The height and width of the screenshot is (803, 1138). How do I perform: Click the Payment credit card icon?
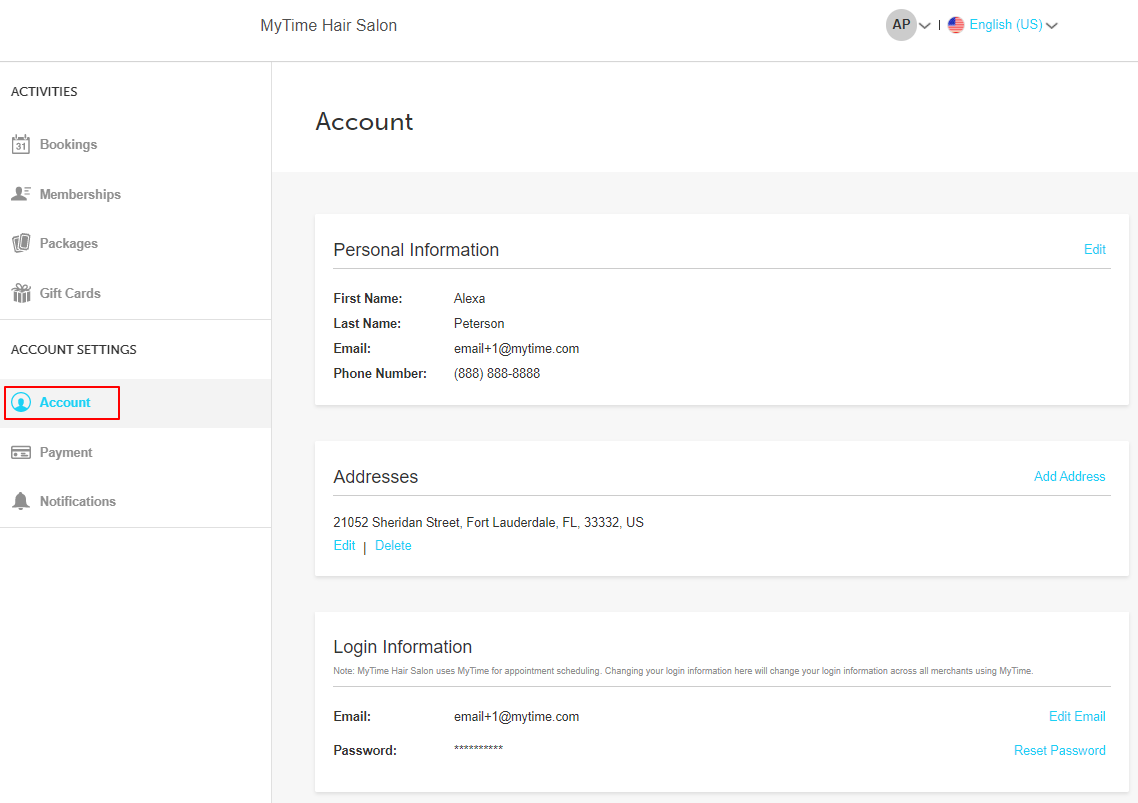[21, 452]
